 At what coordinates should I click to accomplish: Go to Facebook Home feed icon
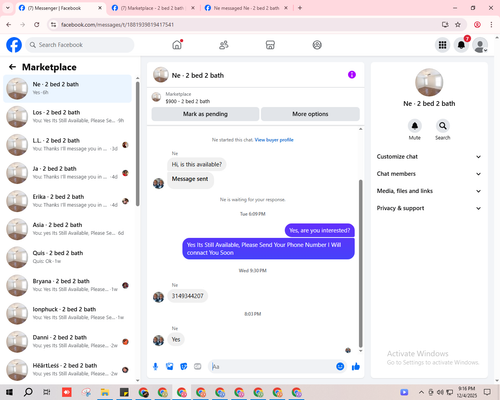click(x=177, y=45)
